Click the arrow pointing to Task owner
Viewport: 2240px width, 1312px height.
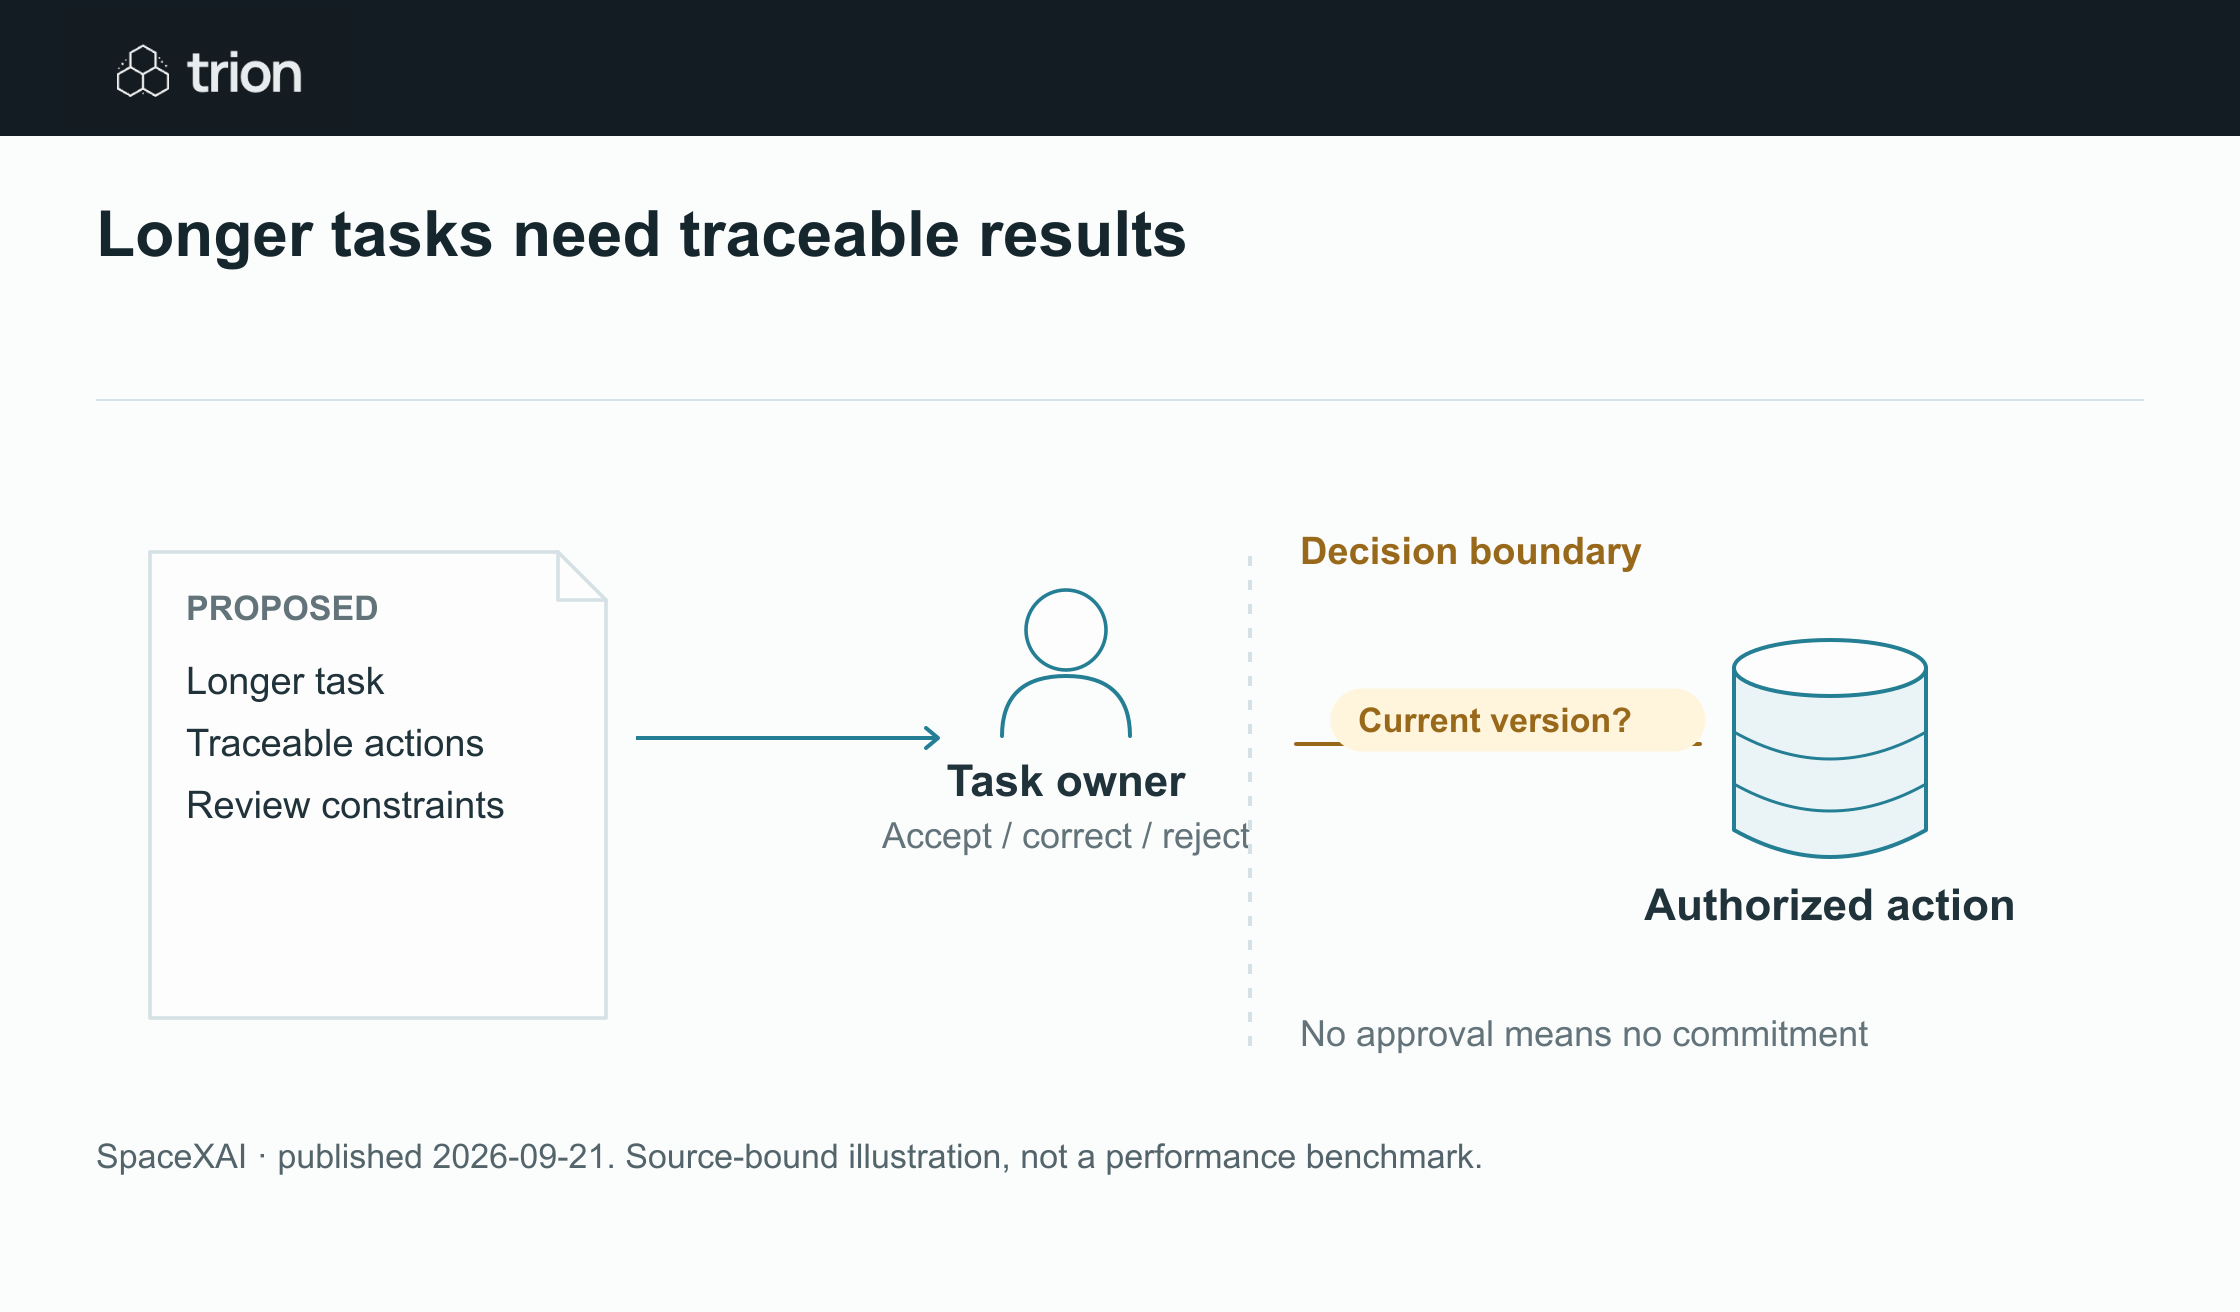(x=788, y=738)
